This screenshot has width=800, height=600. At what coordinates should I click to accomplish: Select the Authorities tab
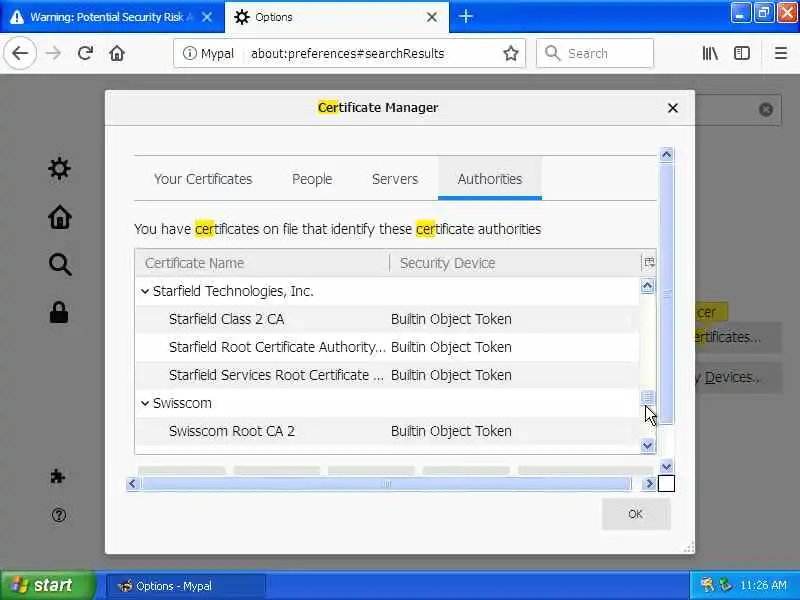pos(490,179)
